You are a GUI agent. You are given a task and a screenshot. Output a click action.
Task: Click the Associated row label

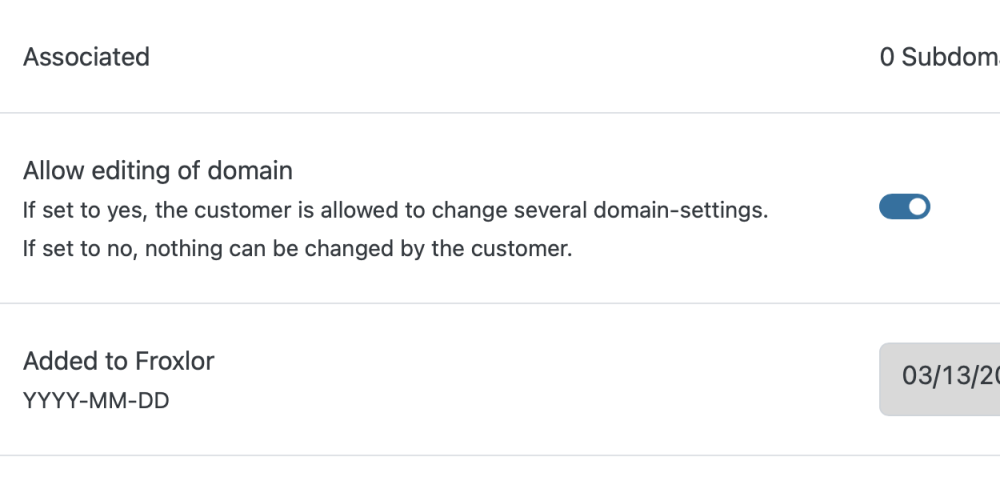[x=86, y=57]
